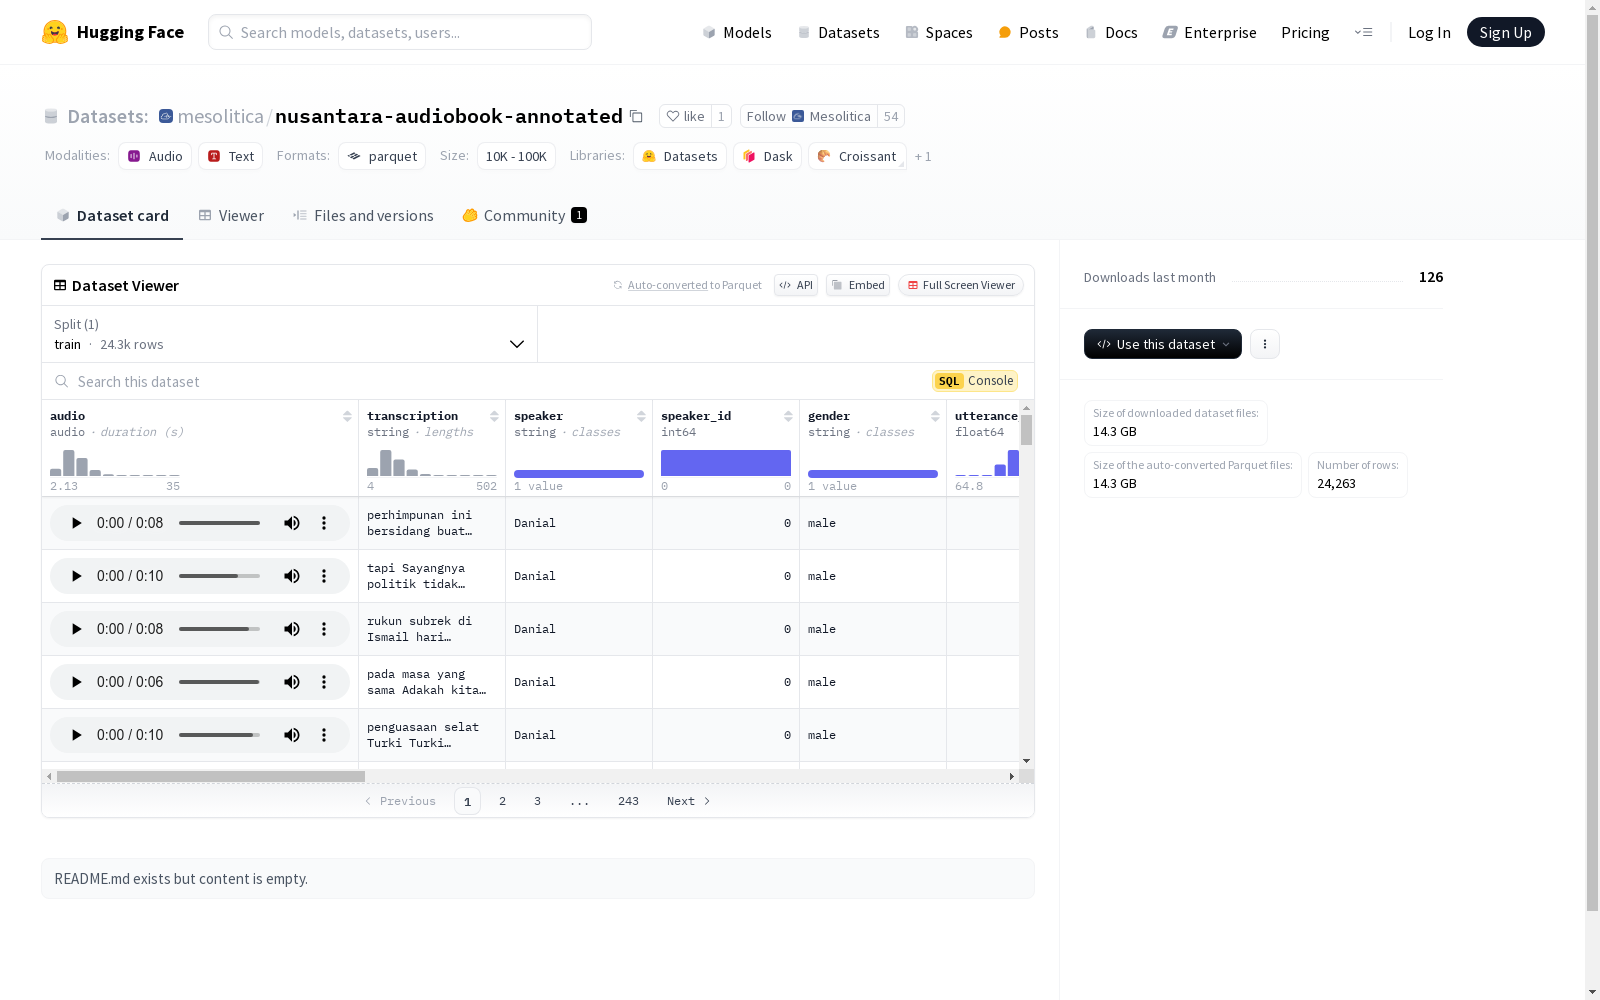Open Posts in the top navigation
Screen dimensions: 1600x1000
1028,32
